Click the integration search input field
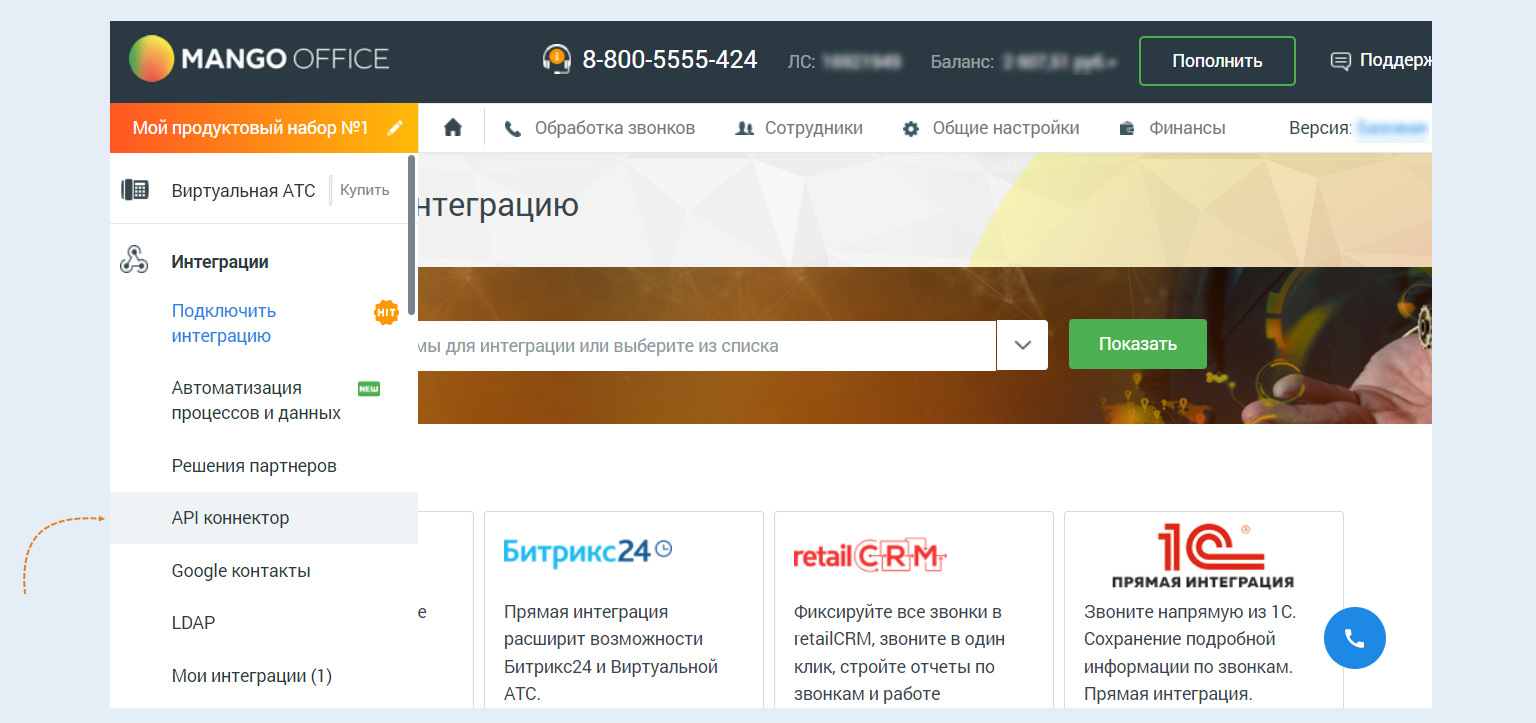The width and height of the screenshot is (1536, 723). click(700, 345)
